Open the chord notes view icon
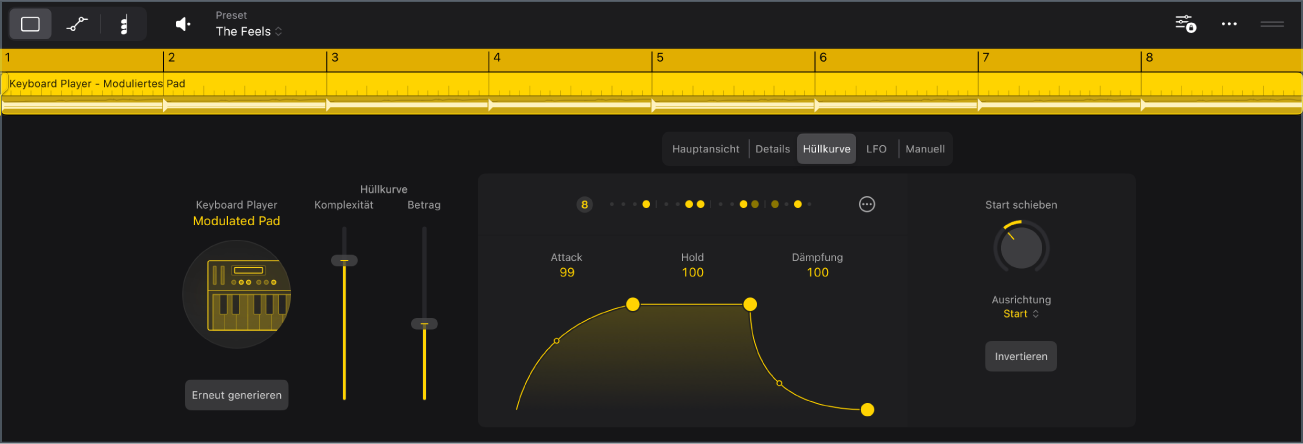 tap(123, 24)
